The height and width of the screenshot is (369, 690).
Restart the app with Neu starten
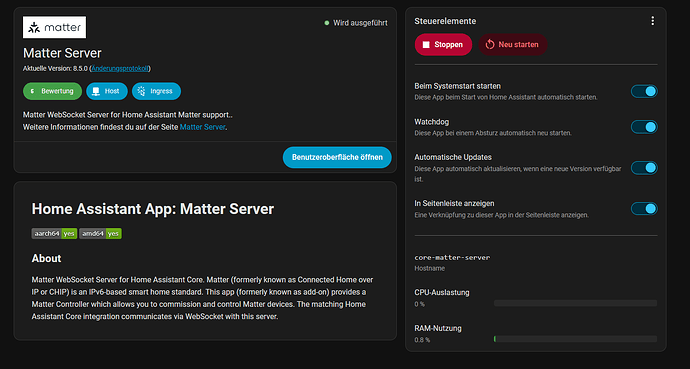[513, 44]
